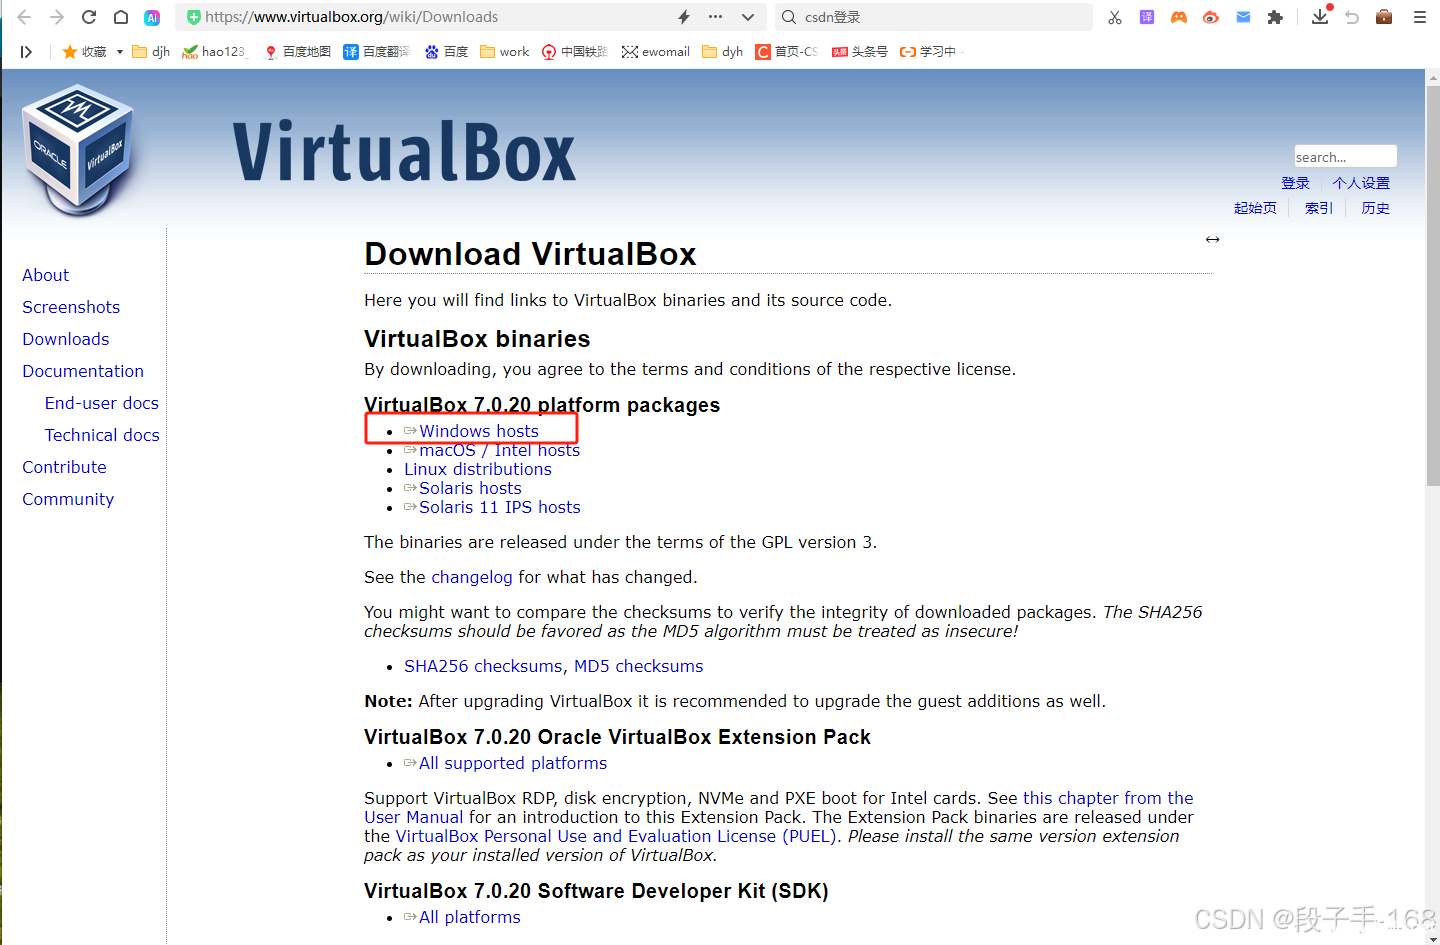Click the Windows hosts download link
The image size is (1440, 945).
[x=478, y=431]
